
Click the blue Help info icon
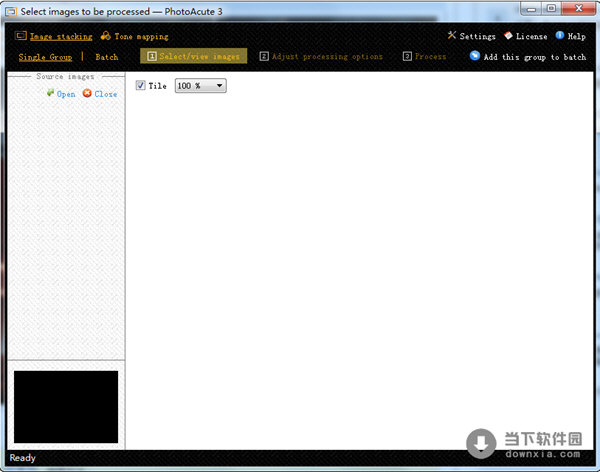[x=560, y=35]
